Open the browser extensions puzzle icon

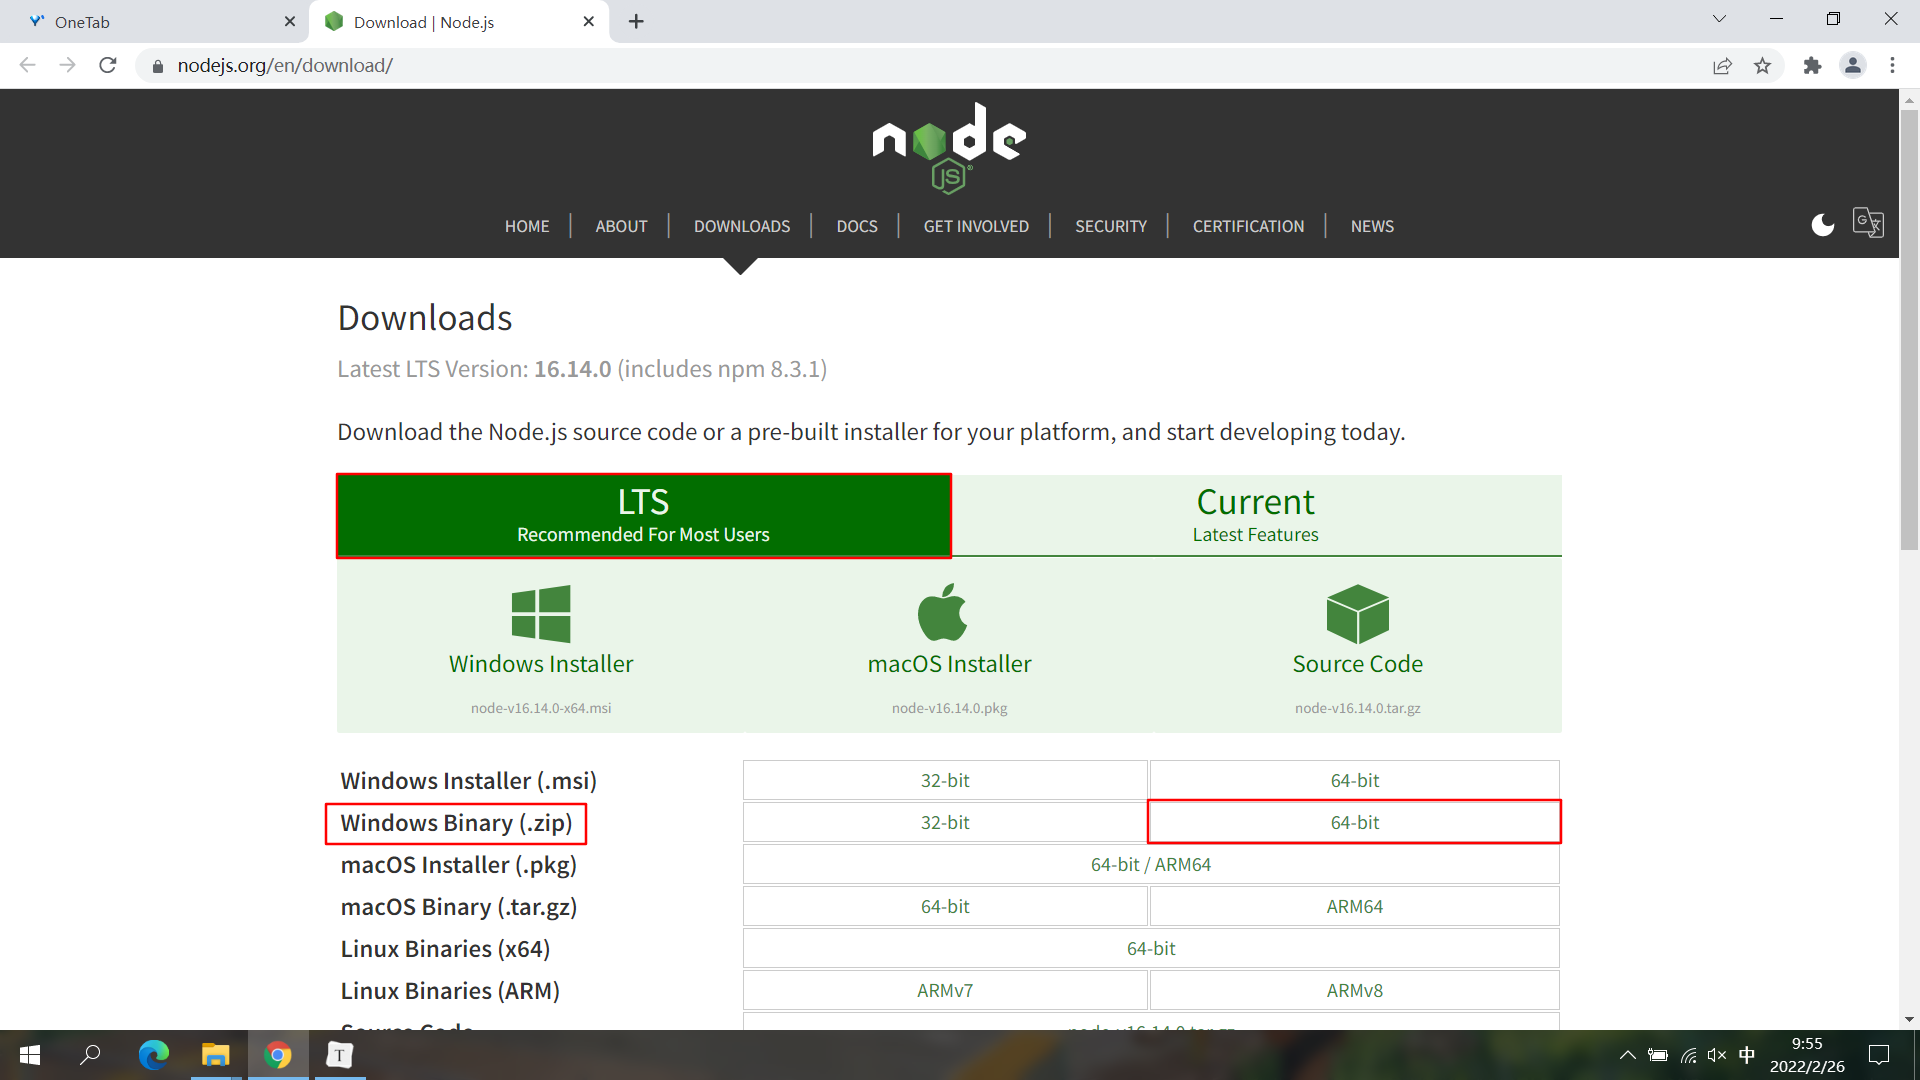point(1812,66)
